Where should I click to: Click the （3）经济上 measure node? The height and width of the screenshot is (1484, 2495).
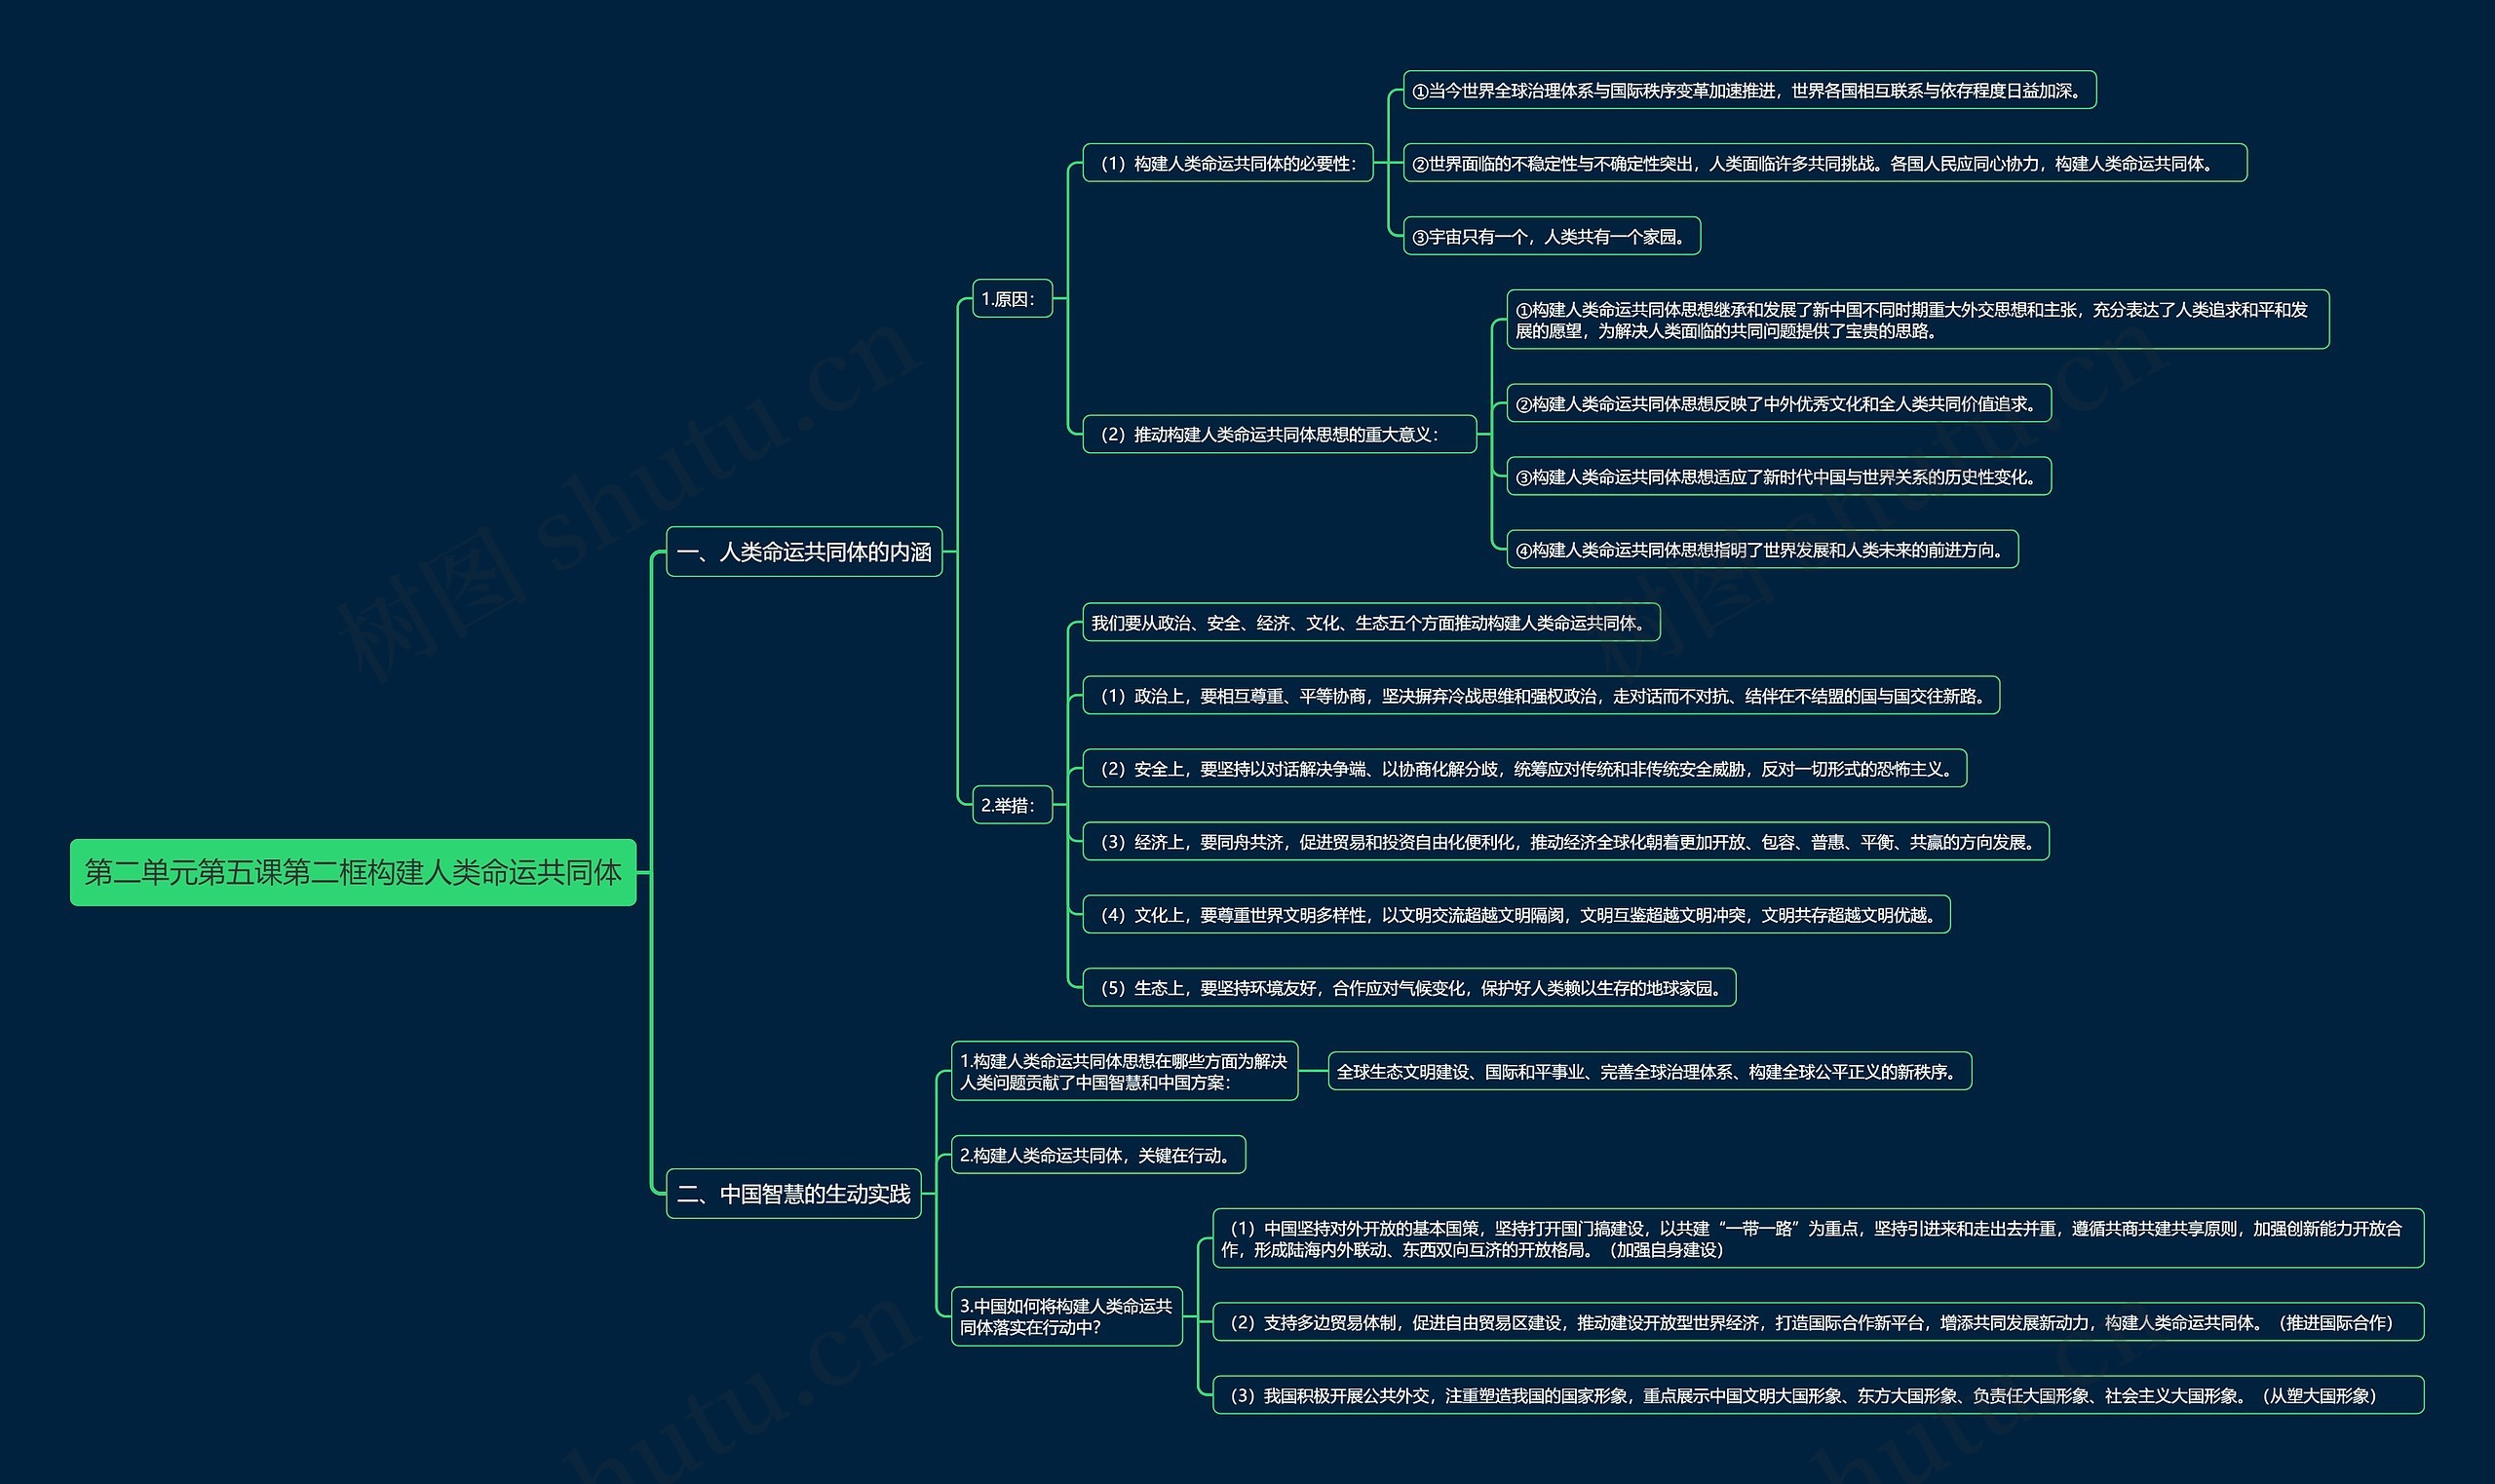[x=1565, y=841]
